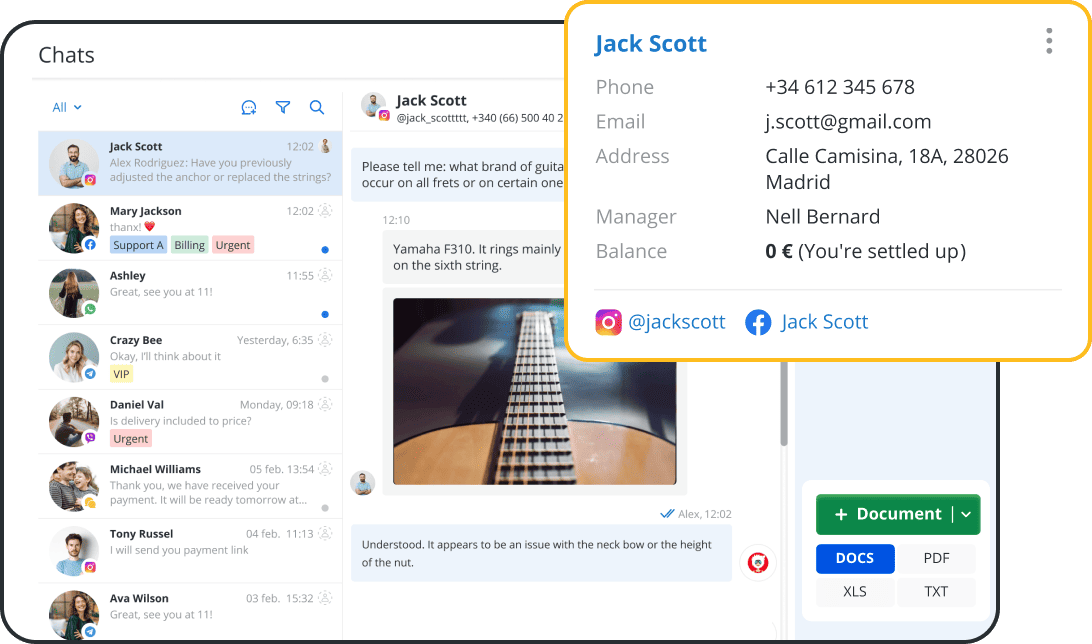
Task: Click the Telegram badge on Crazy Bee's avatar
Action: (x=90, y=372)
